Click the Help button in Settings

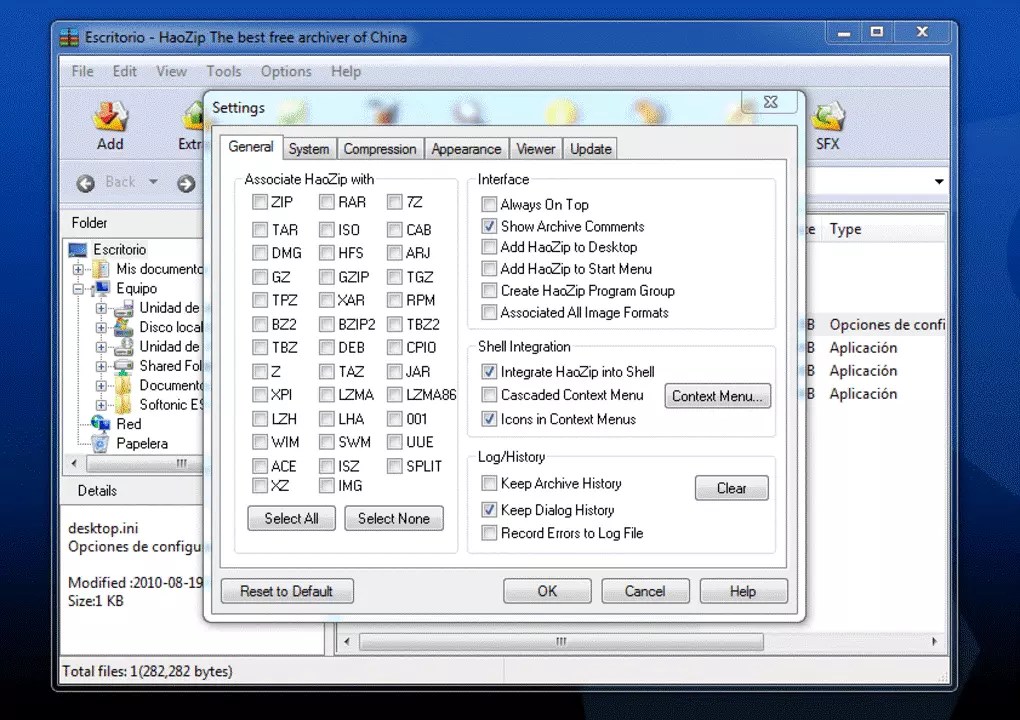tap(743, 591)
